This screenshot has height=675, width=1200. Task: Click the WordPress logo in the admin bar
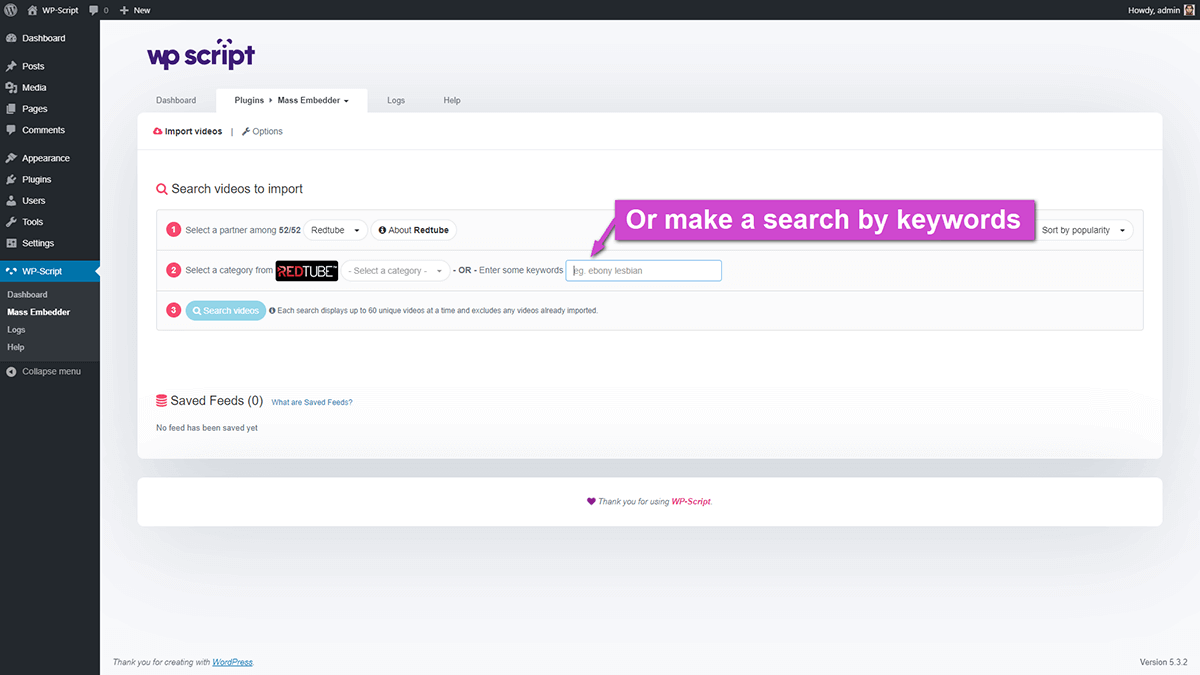10,10
